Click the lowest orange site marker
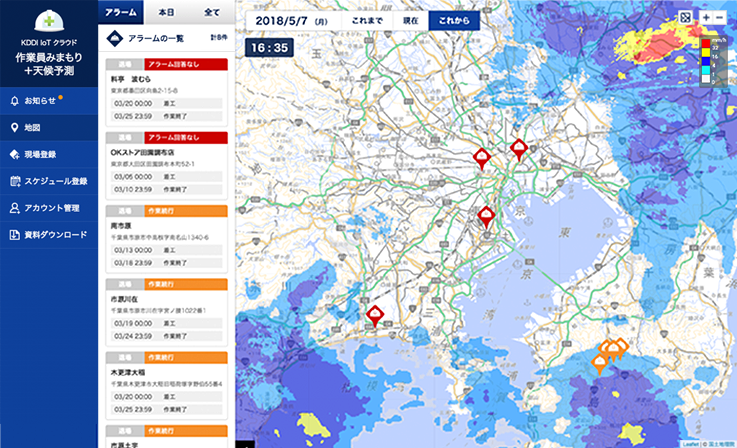 pyautogui.click(x=600, y=363)
